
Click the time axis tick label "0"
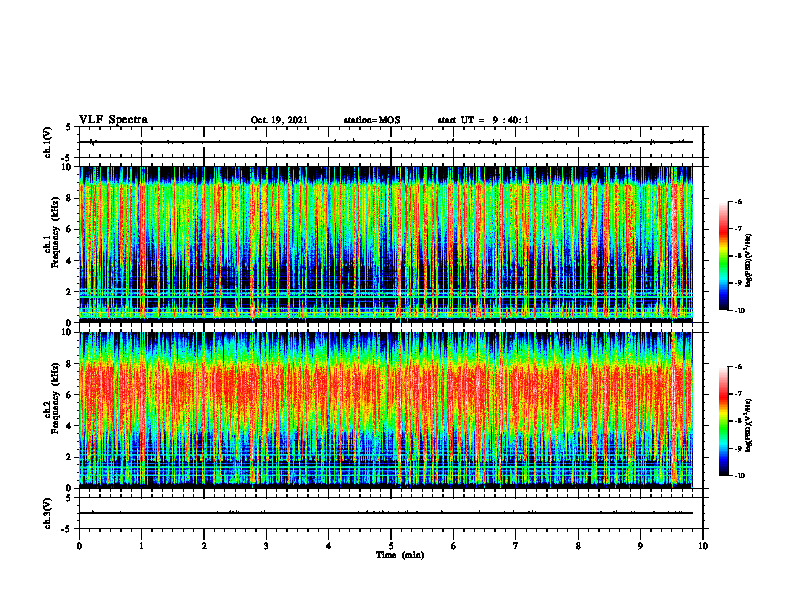[x=79, y=546]
